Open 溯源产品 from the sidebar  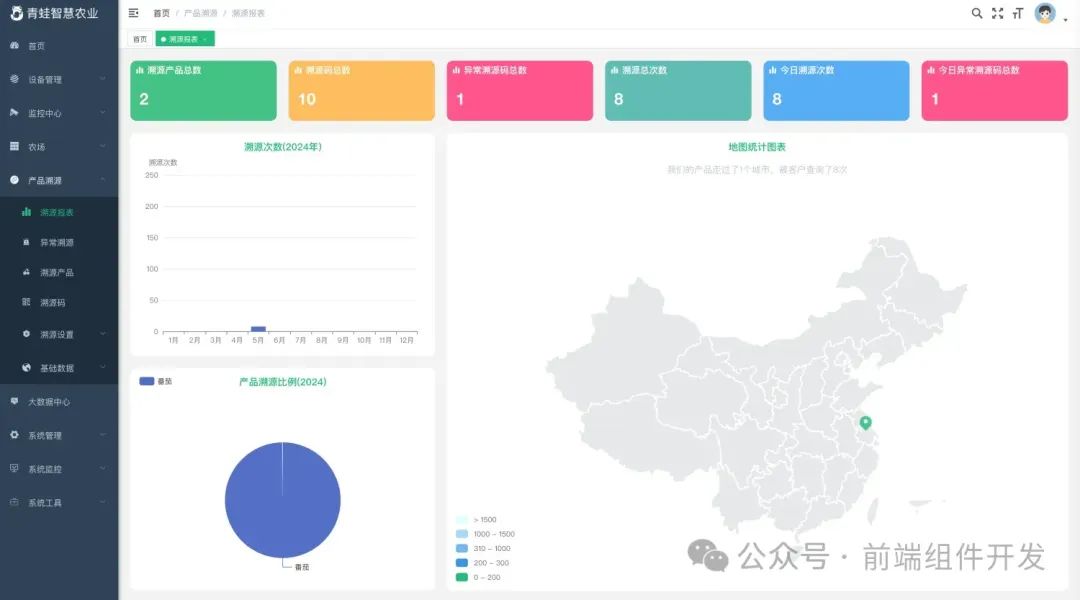(x=58, y=272)
